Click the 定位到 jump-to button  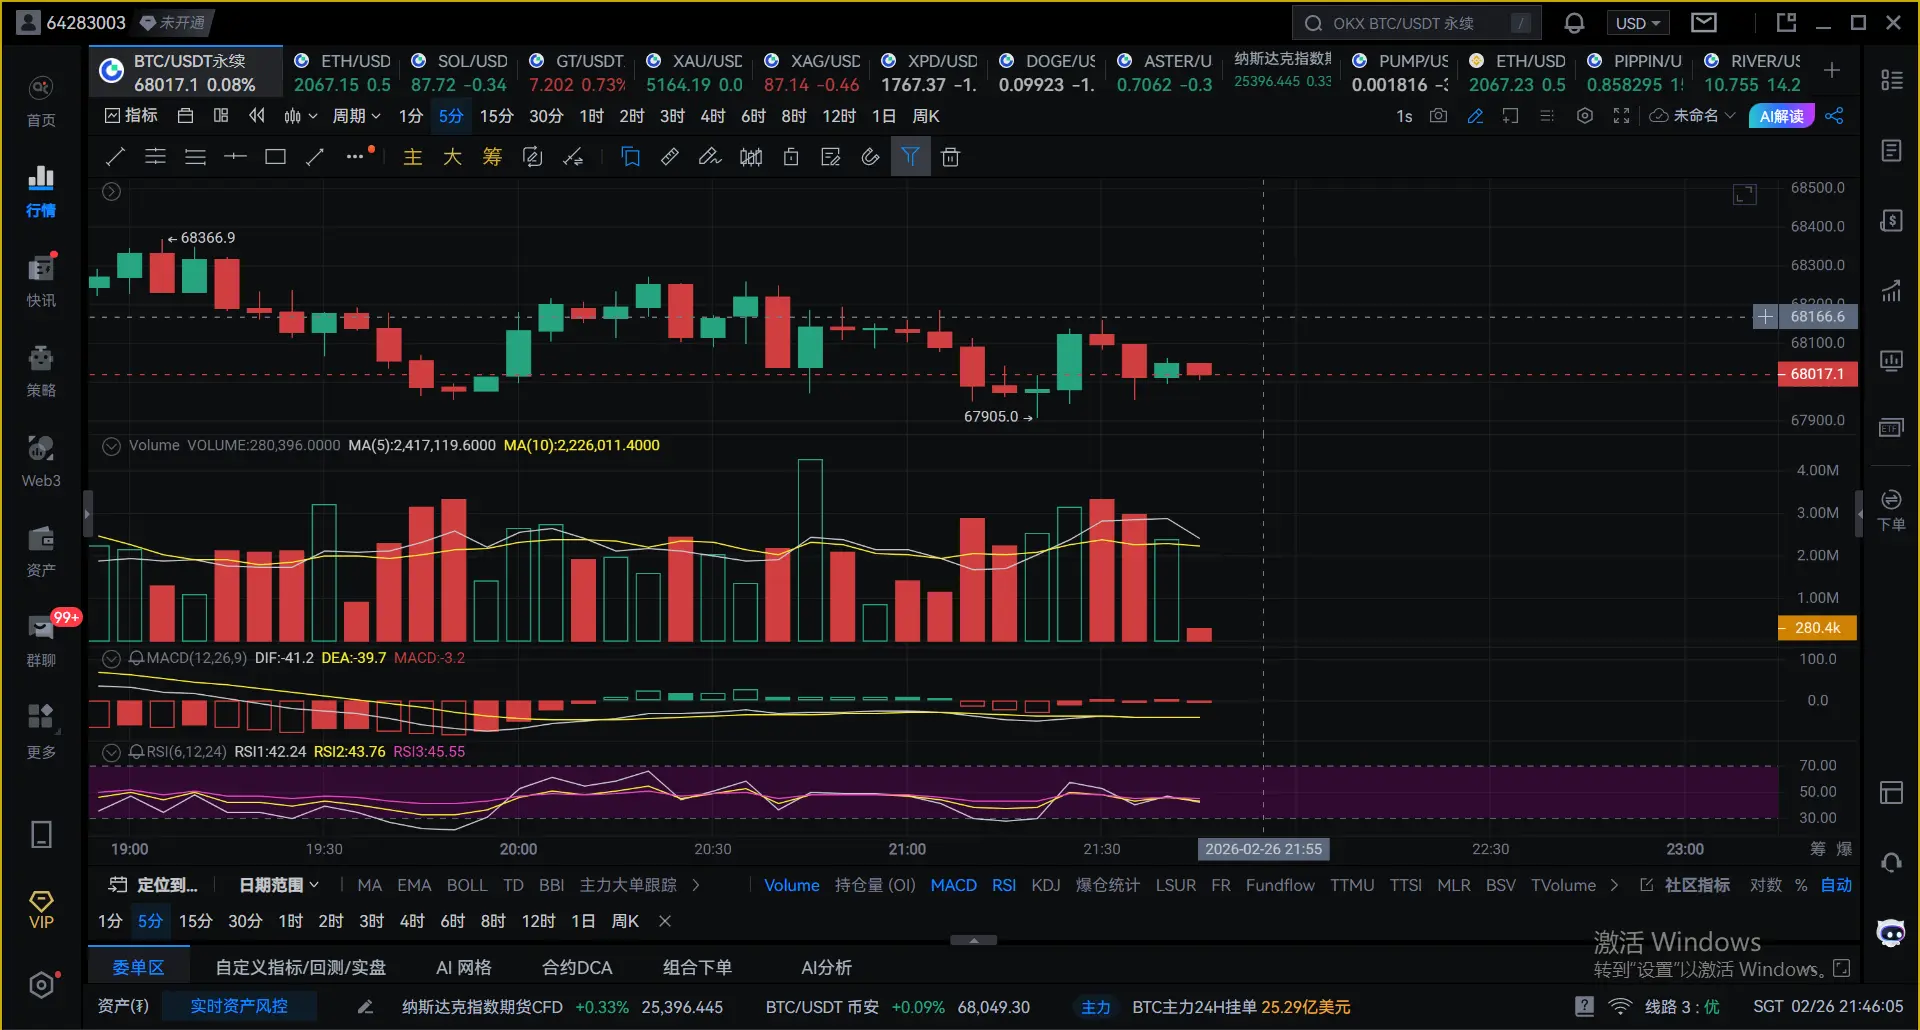click(153, 885)
